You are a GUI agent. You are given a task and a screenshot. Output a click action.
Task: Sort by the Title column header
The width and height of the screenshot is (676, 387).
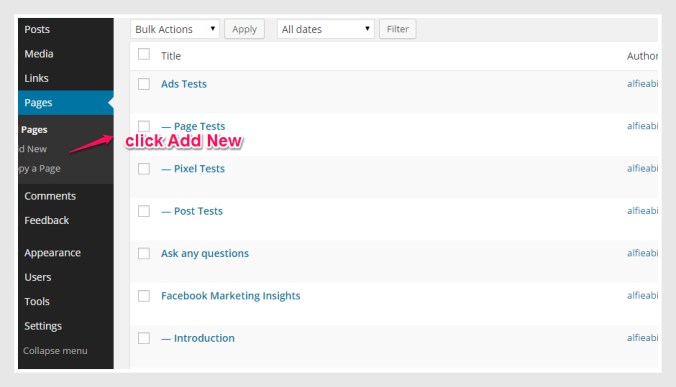point(171,56)
